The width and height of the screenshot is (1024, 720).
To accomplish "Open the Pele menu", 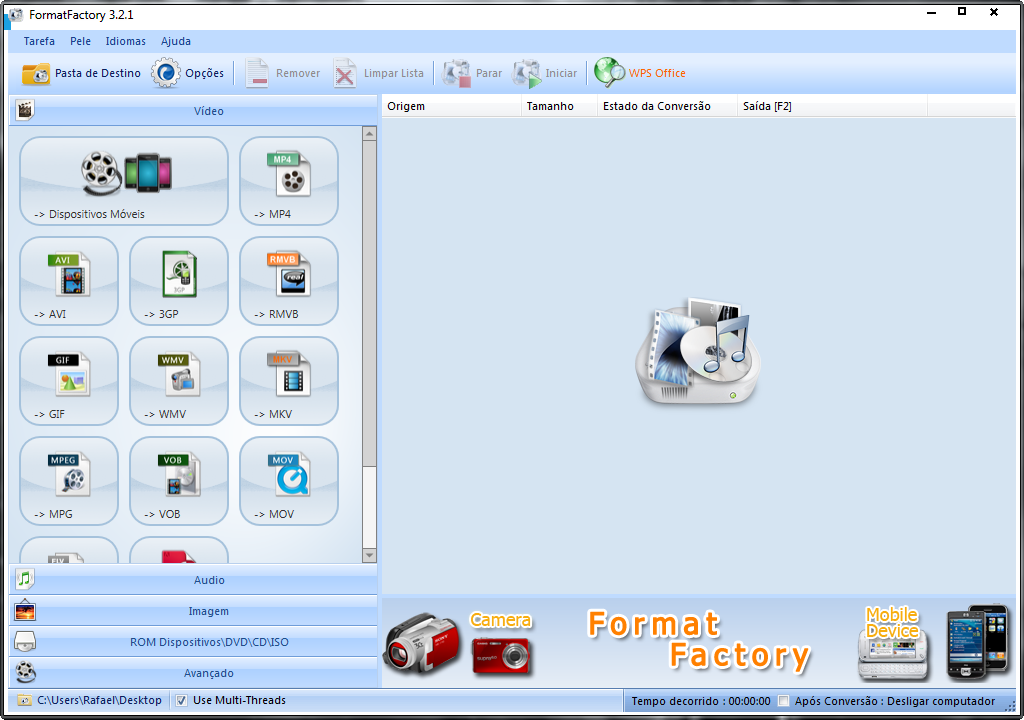I will [80, 41].
